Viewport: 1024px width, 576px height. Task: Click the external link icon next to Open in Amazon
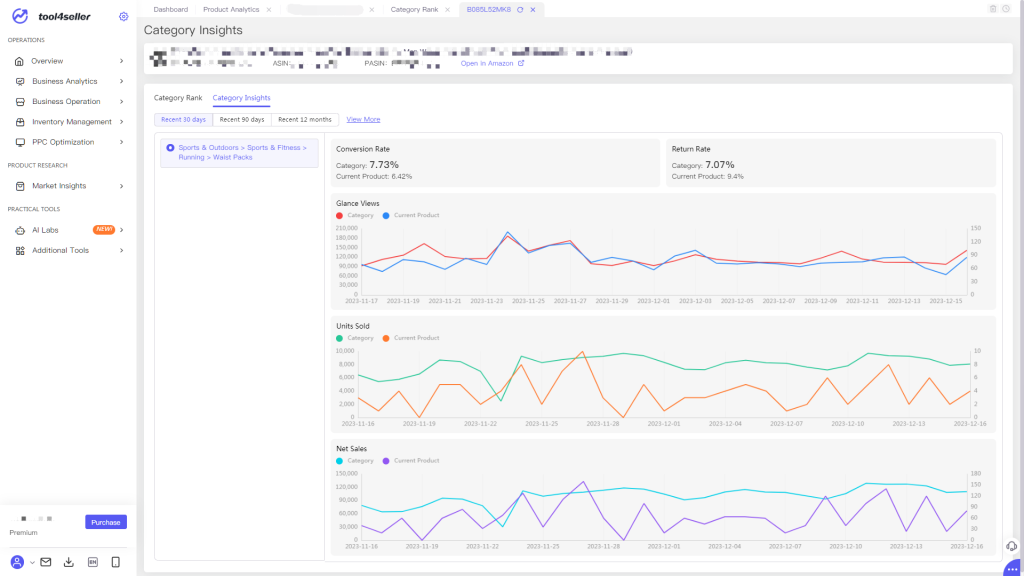click(x=520, y=63)
